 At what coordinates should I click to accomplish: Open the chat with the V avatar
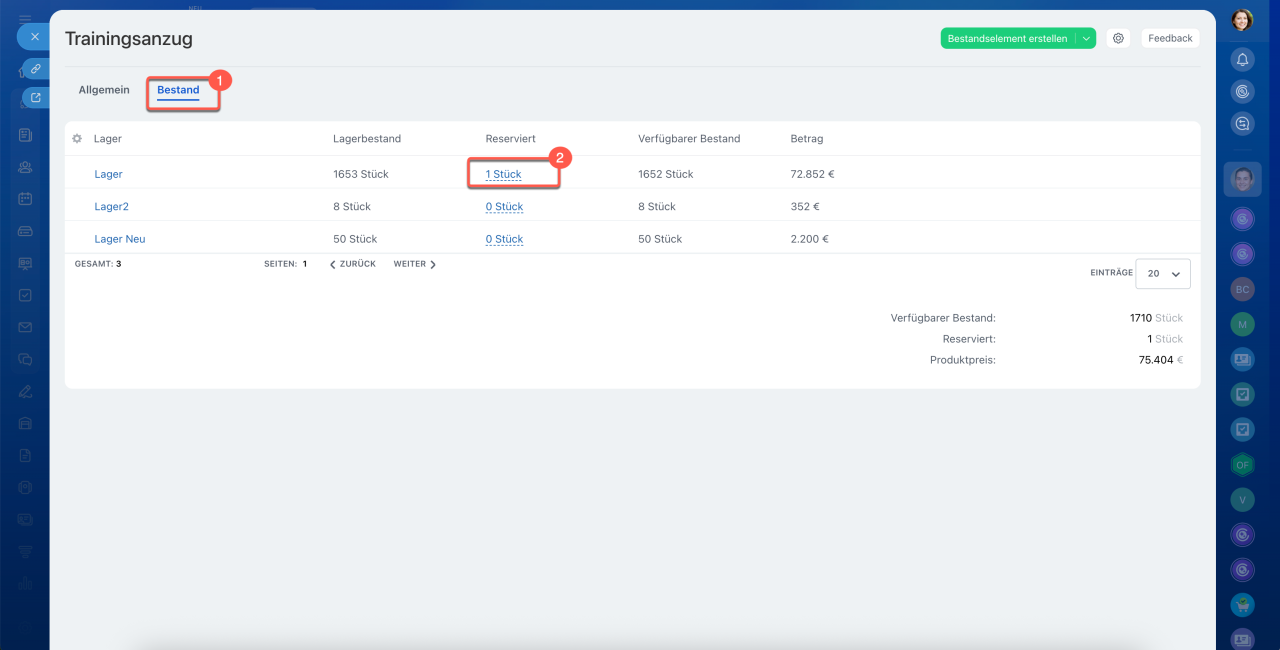point(1242,499)
